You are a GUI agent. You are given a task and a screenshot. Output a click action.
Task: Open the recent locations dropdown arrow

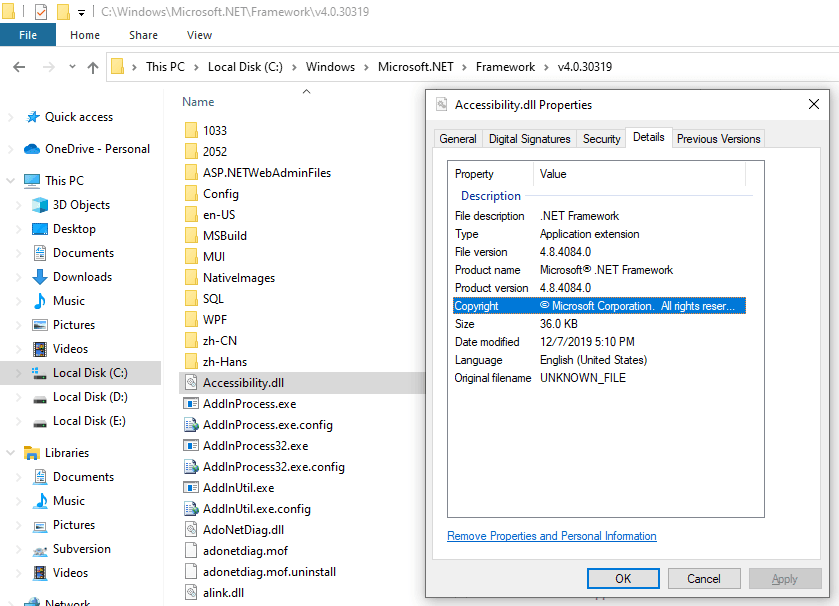[72, 67]
